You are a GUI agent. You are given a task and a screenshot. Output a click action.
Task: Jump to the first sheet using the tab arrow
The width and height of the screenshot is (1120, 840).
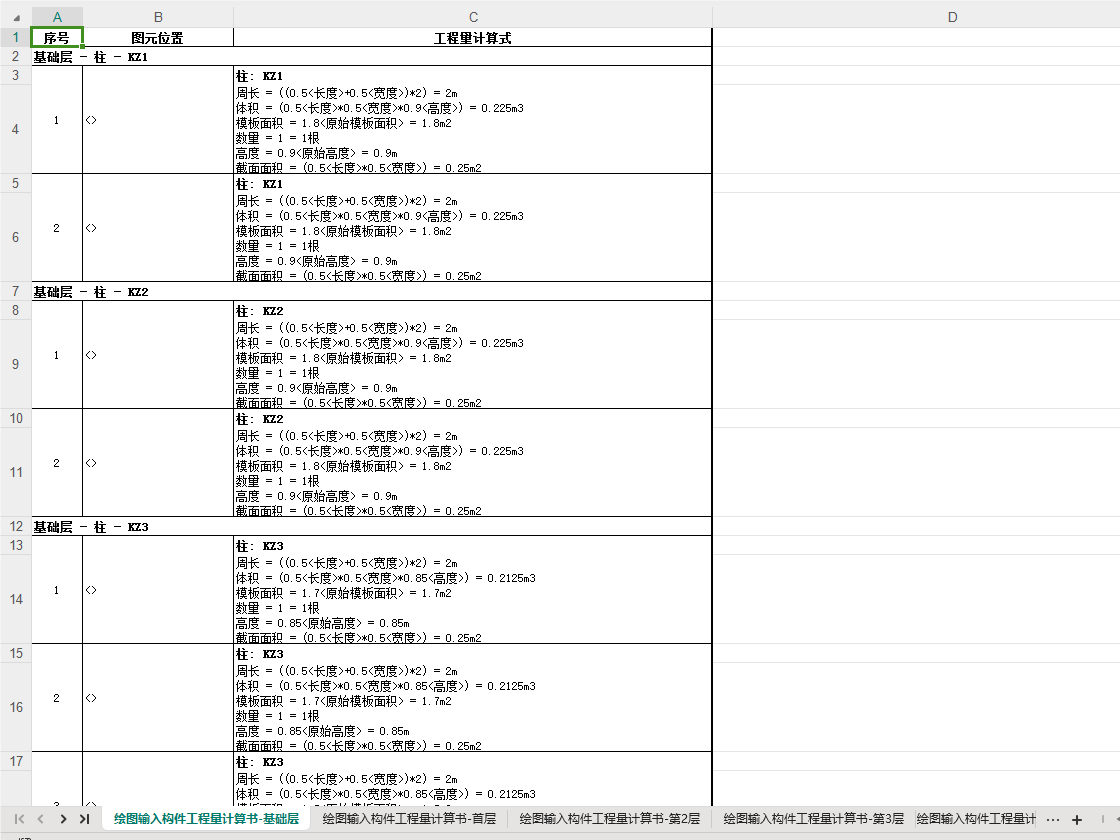click(19, 819)
